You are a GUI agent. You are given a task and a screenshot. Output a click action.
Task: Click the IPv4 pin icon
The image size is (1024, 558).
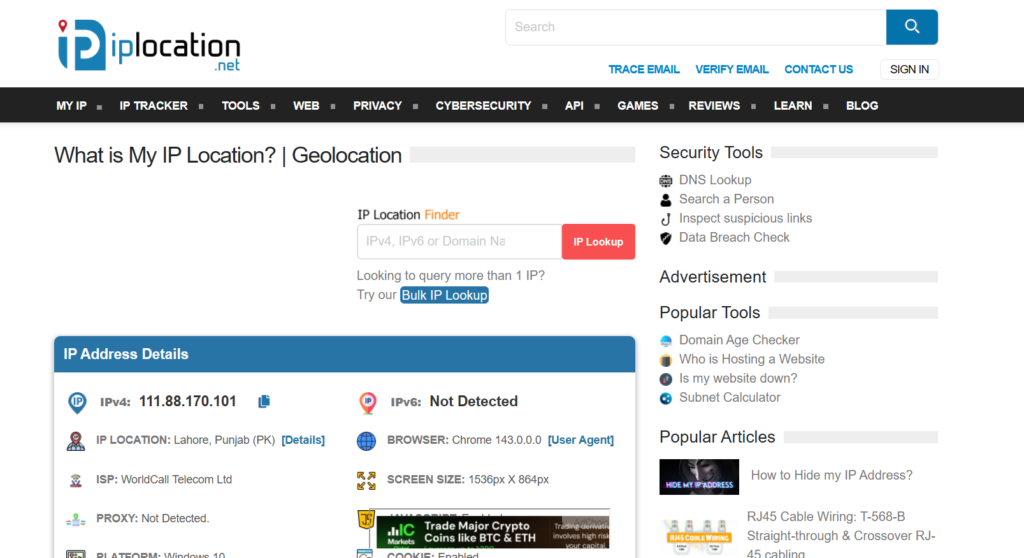77,402
